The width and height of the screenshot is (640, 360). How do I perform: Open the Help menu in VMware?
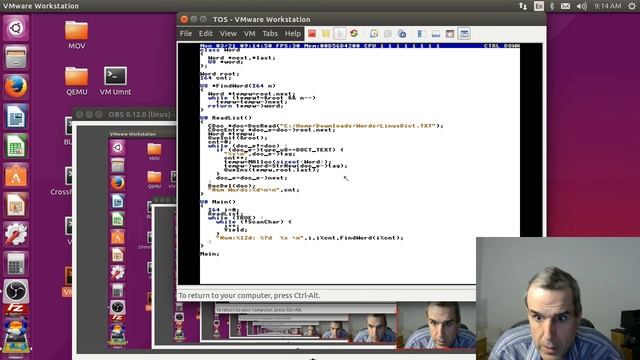coord(293,33)
